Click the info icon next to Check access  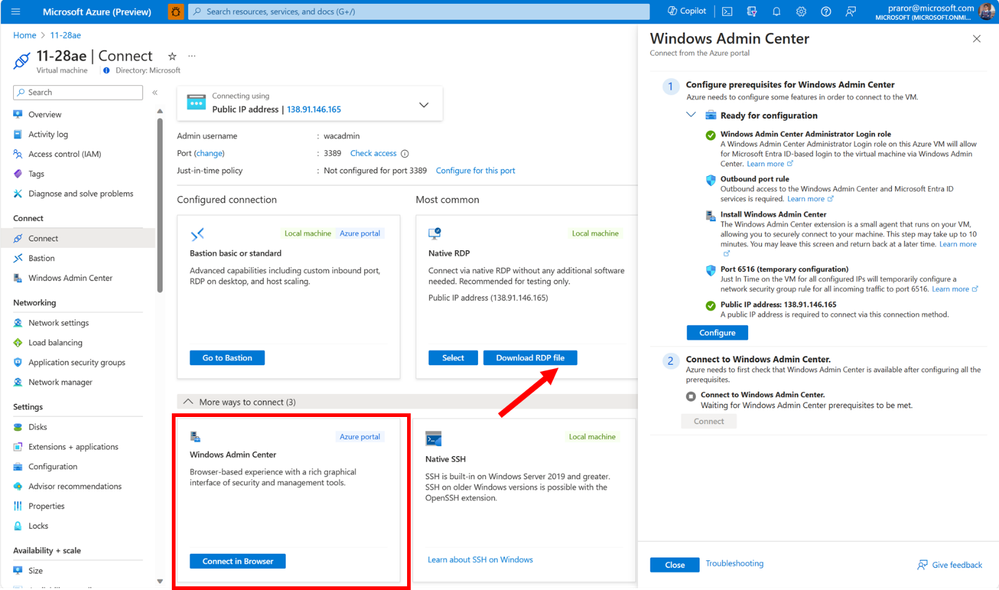[x=405, y=154]
